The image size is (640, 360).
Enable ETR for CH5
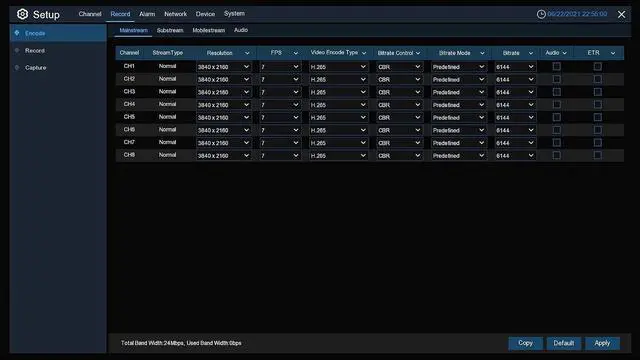click(598, 117)
